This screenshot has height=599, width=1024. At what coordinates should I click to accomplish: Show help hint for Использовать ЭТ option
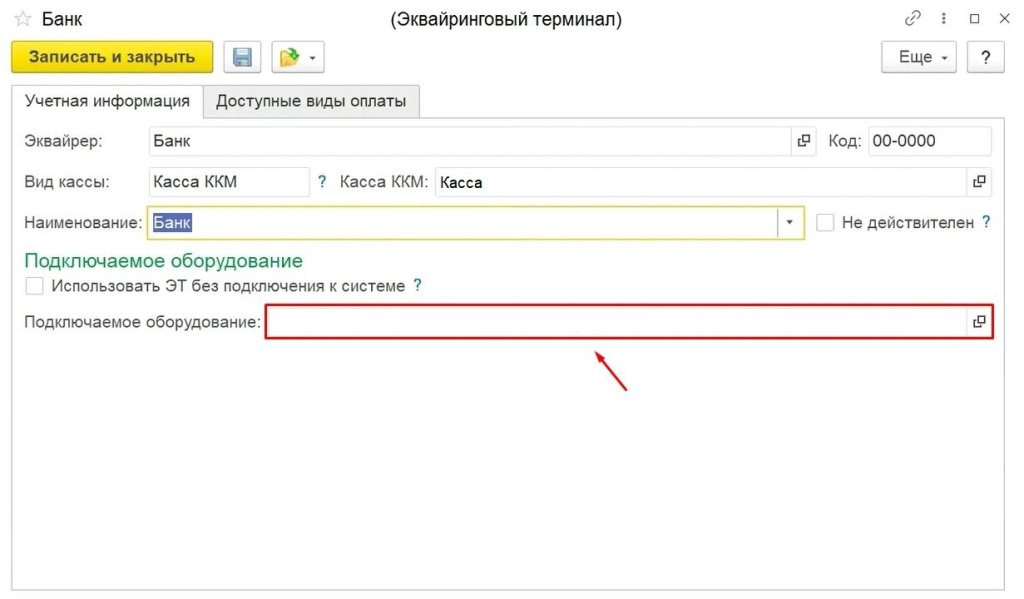(418, 286)
